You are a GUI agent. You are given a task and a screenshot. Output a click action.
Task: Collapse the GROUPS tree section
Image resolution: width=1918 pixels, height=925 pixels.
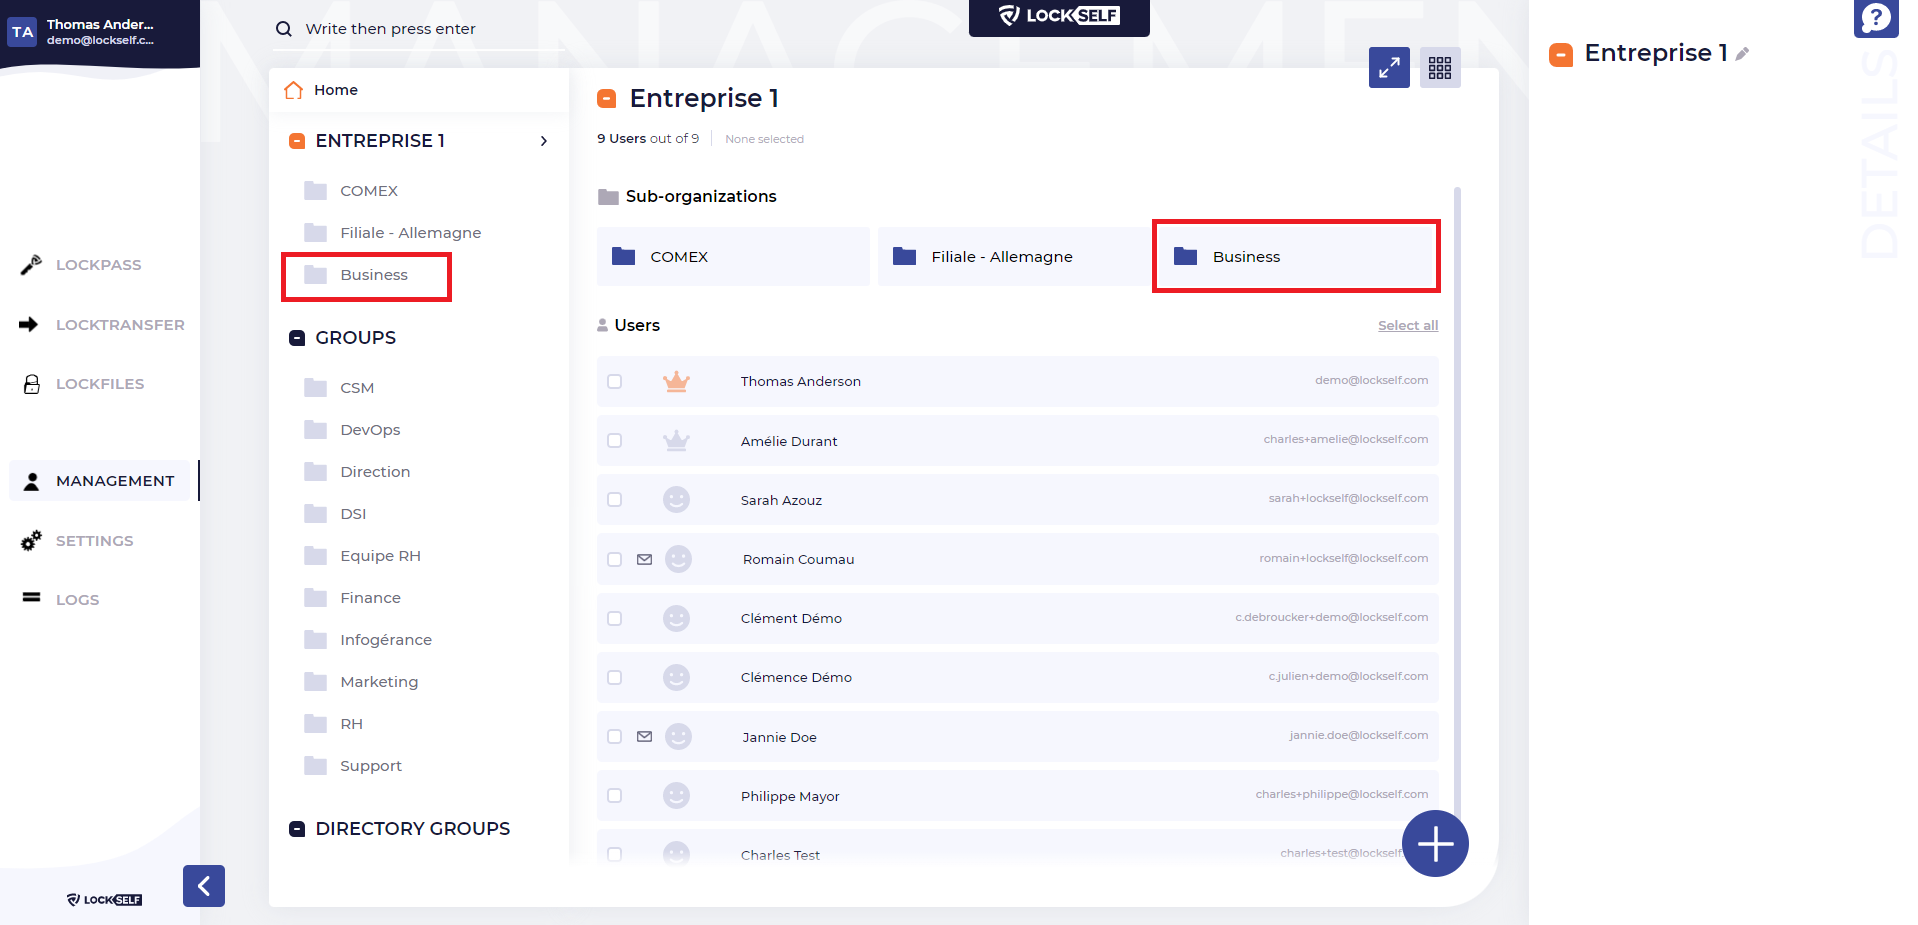pos(297,338)
